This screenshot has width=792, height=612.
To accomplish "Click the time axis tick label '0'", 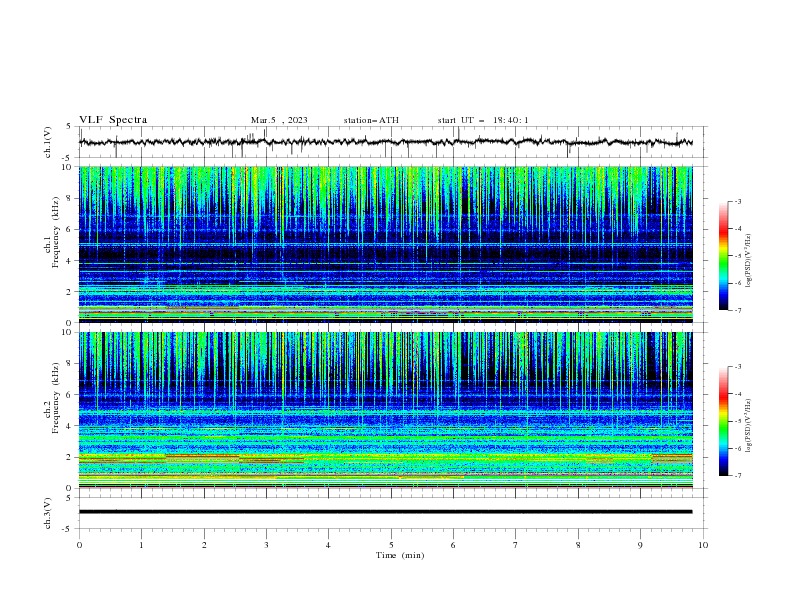I will coord(79,545).
